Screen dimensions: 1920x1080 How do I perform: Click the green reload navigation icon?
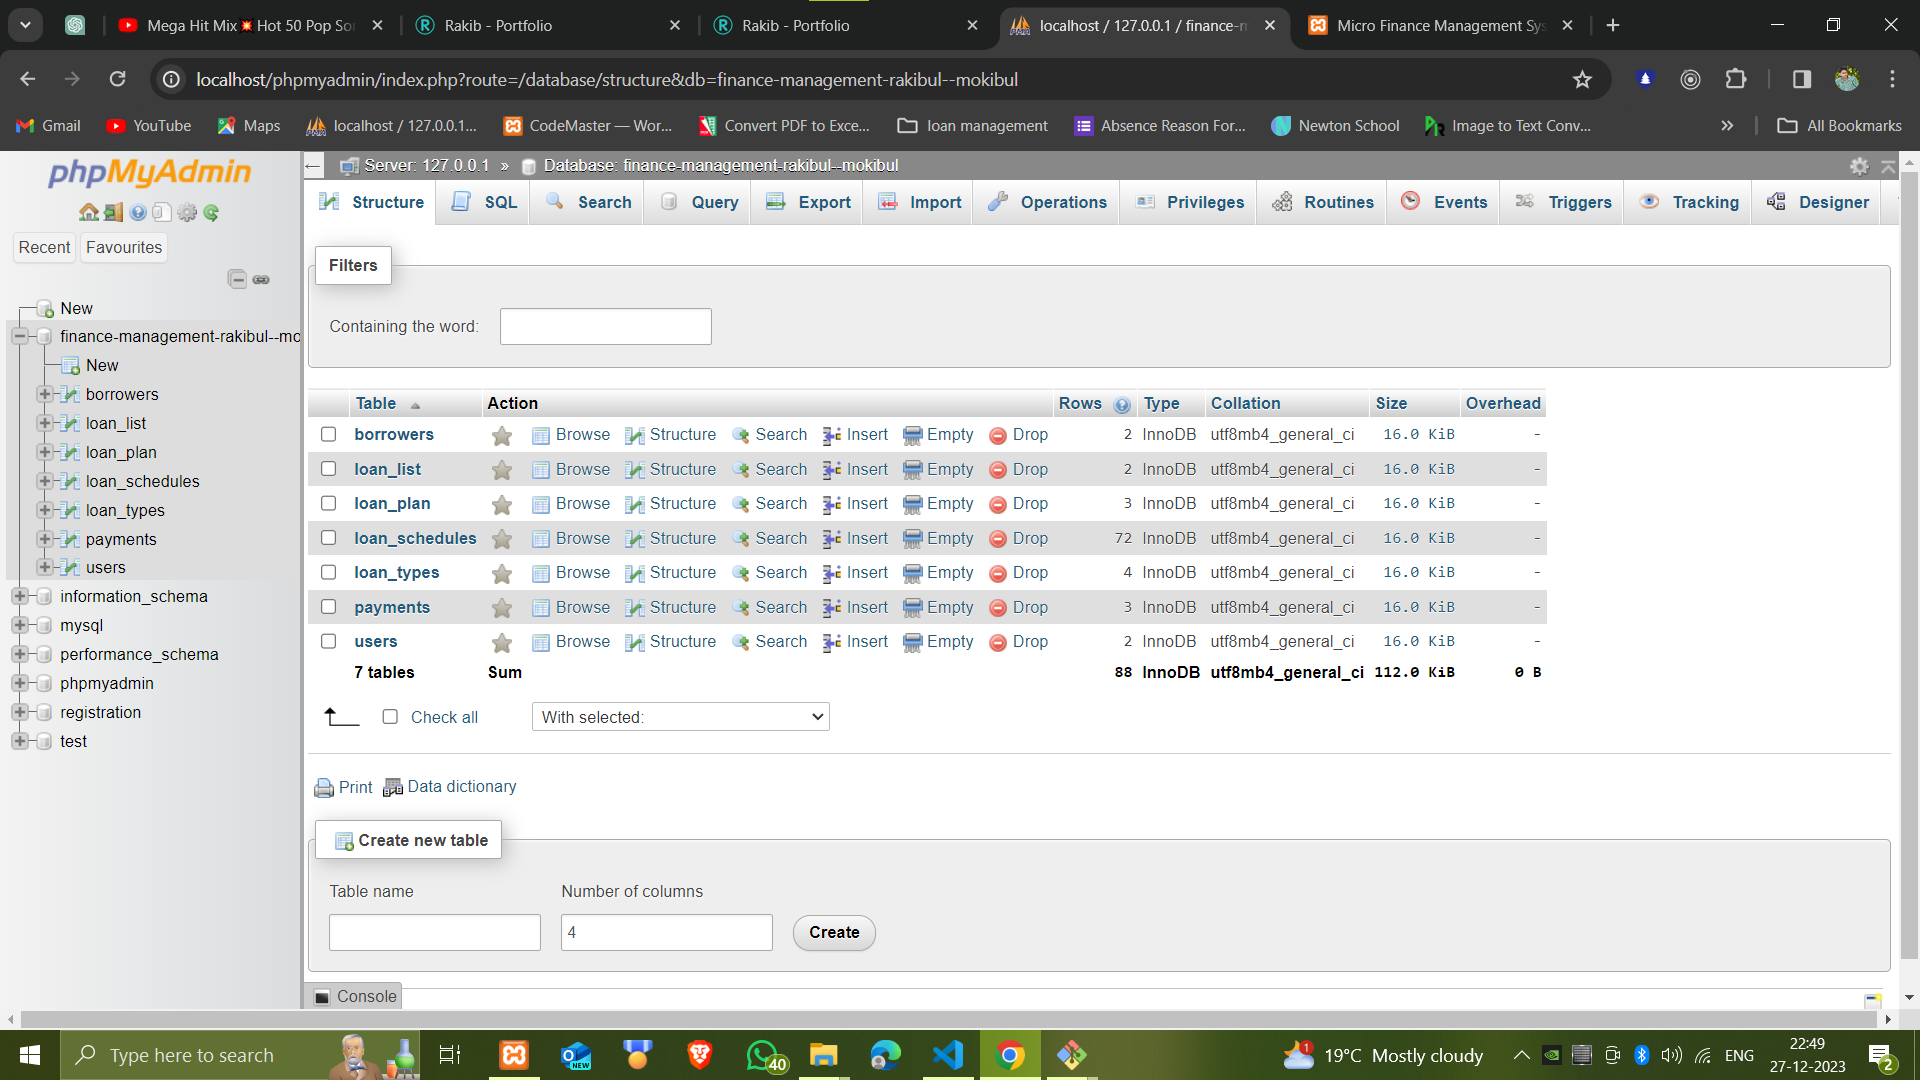[x=211, y=212]
